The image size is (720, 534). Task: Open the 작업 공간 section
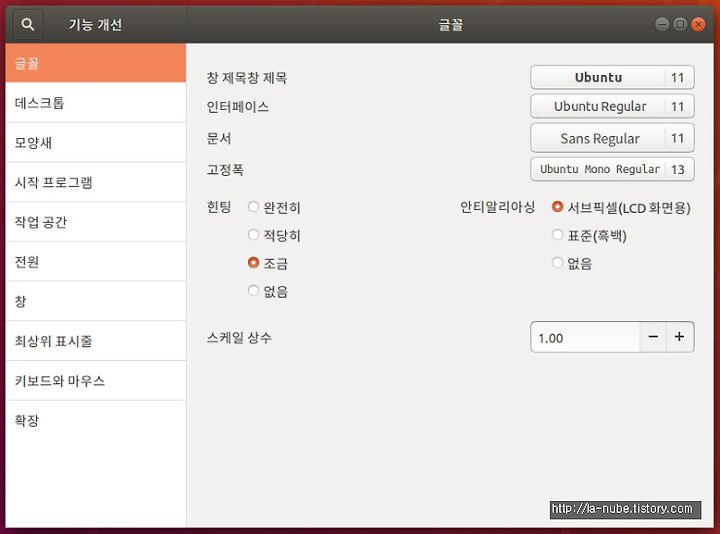click(x=96, y=222)
